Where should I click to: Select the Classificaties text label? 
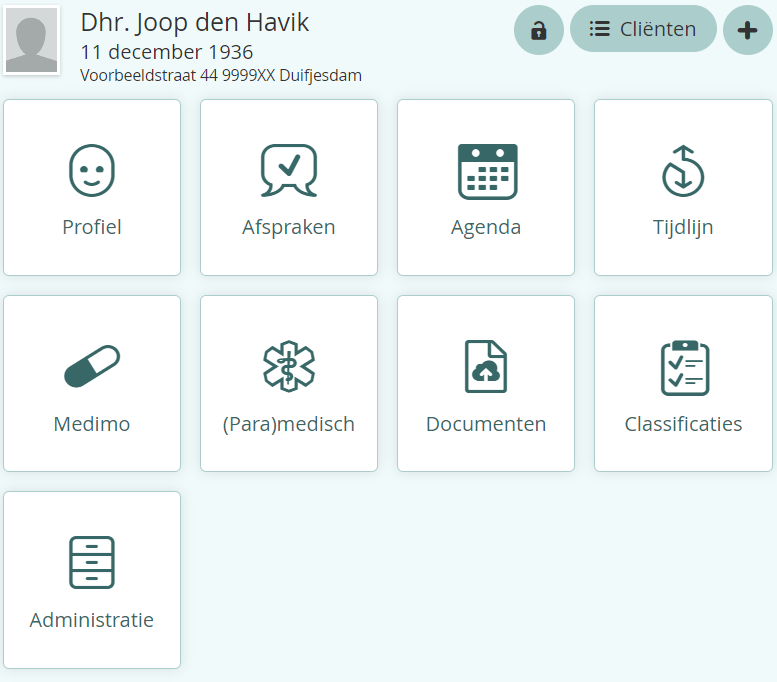tap(683, 424)
